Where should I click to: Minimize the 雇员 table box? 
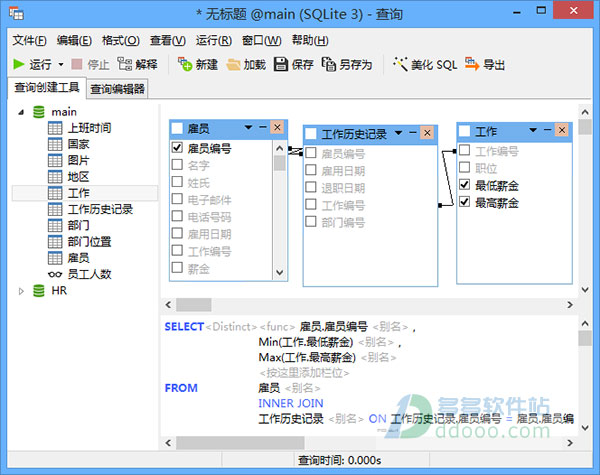pyautogui.click(x=263, y=127)
